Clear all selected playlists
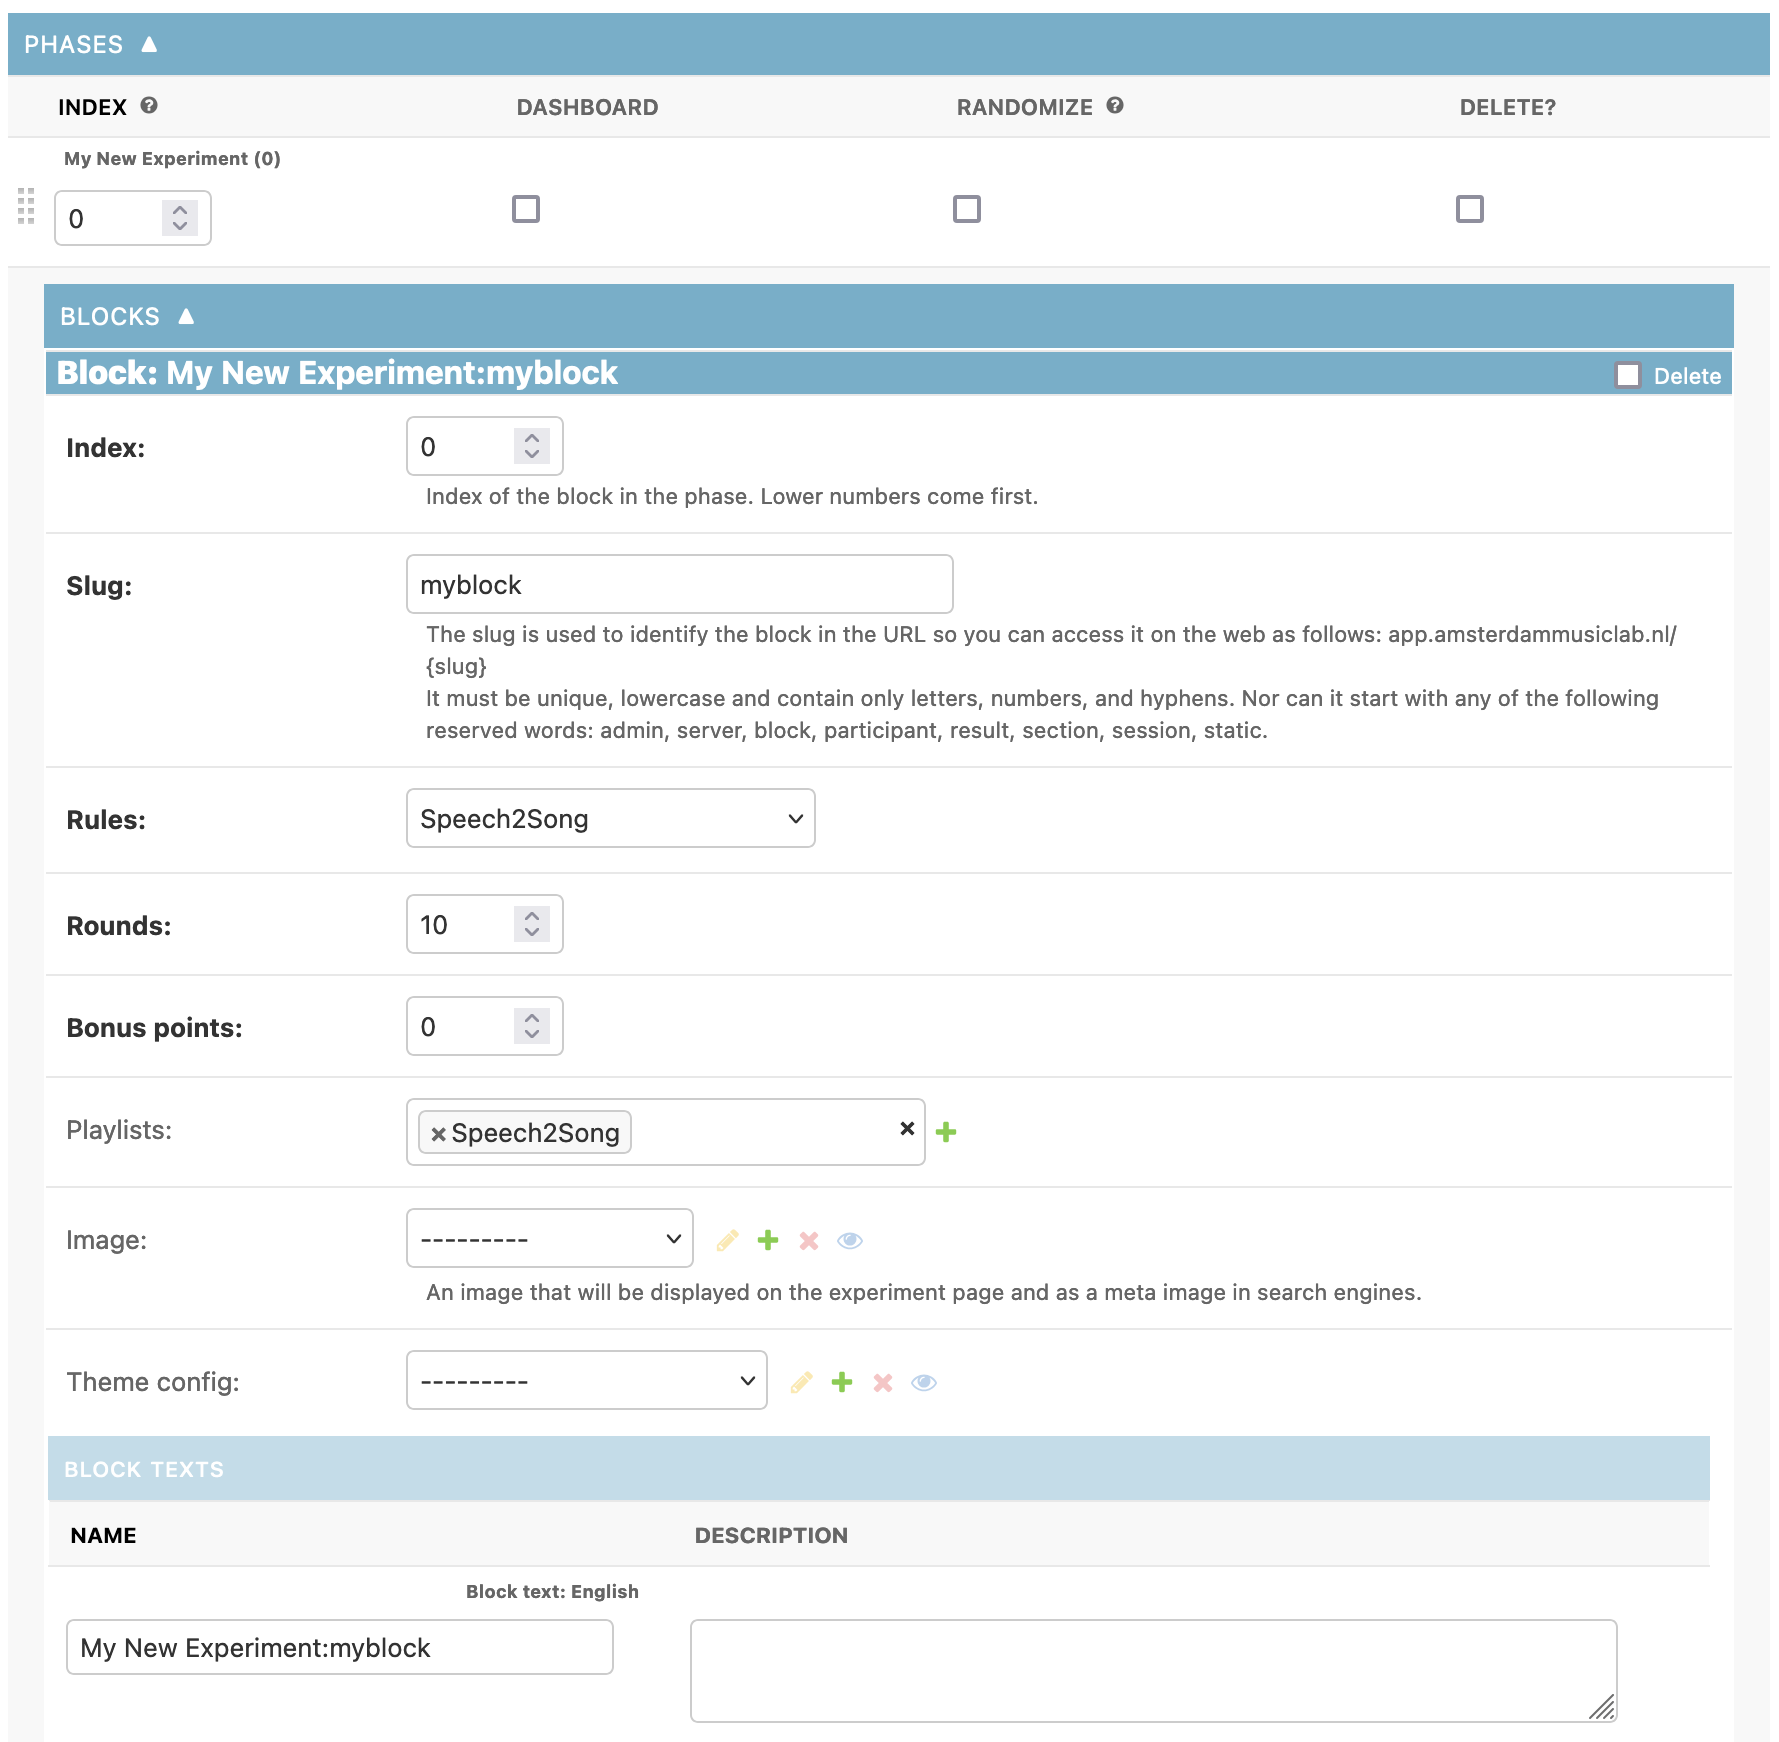This screenshot has height=1742, width=1779. 907,1129
